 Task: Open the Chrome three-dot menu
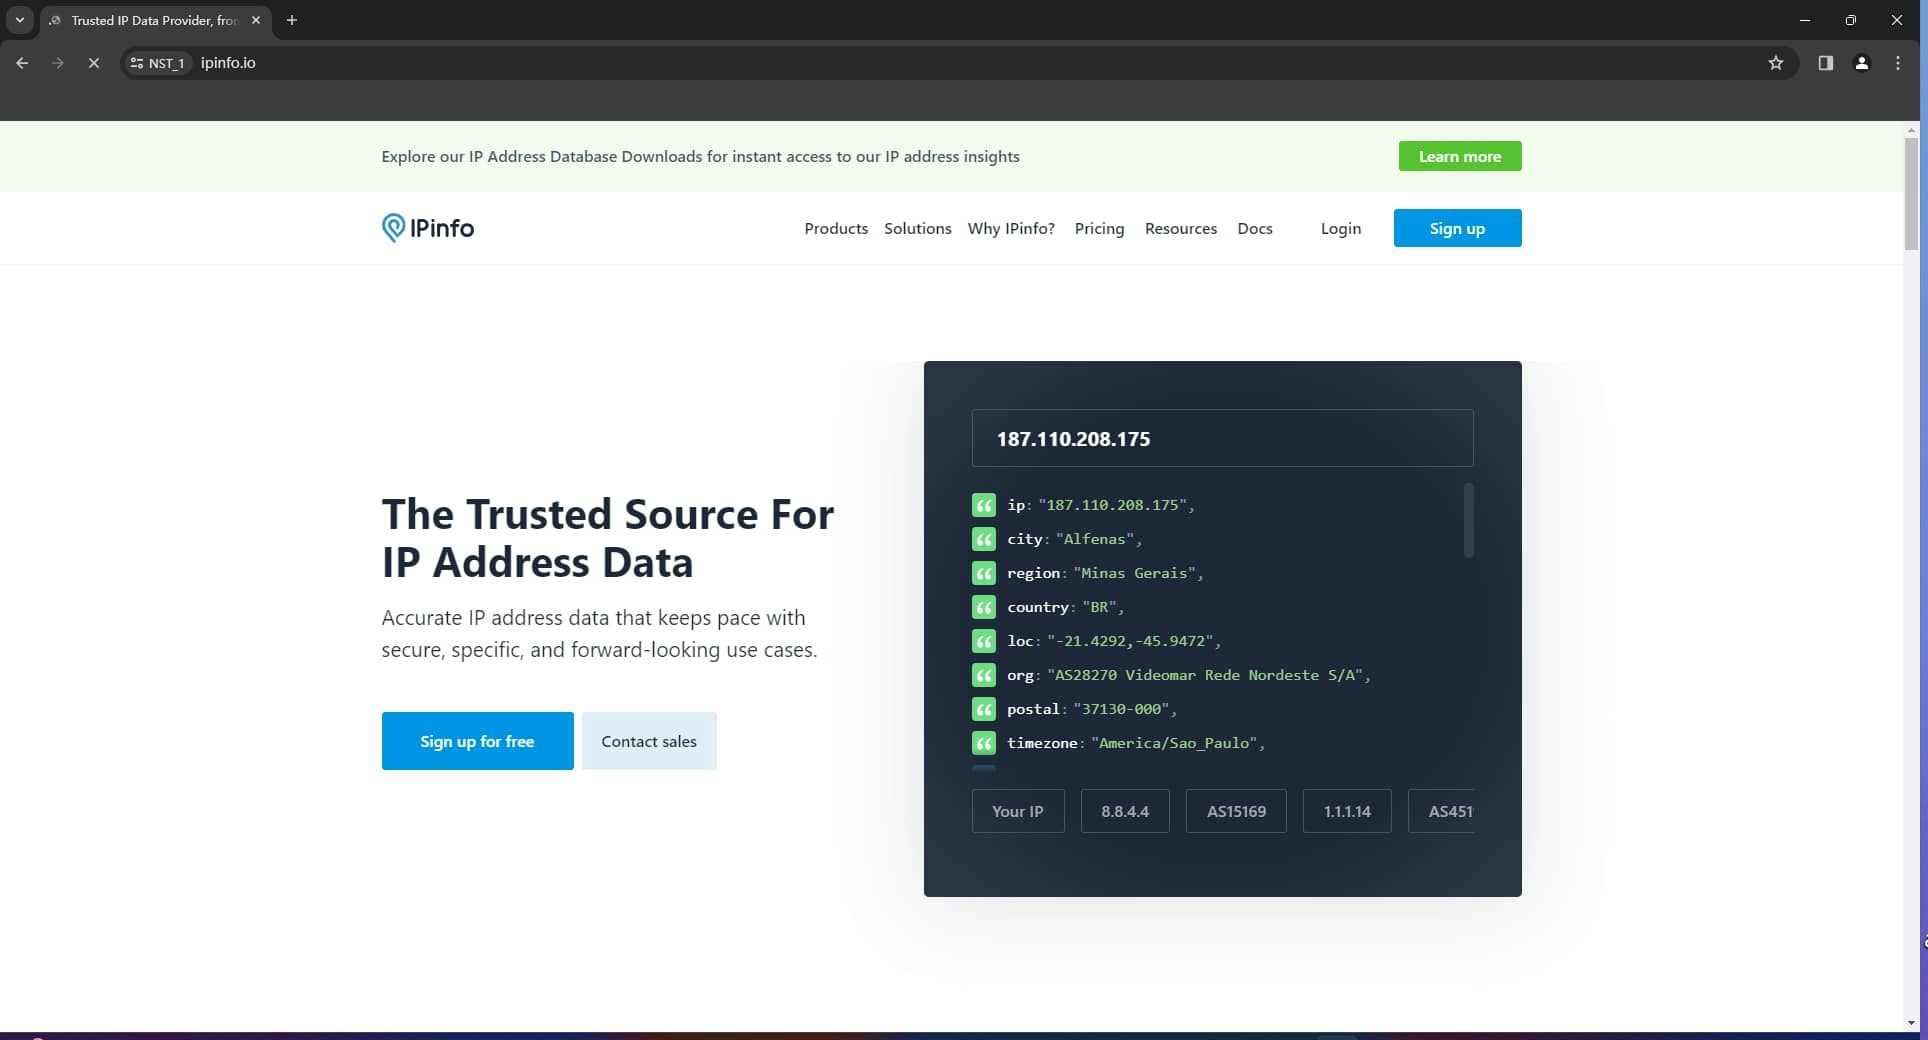(x=1898, y=63)
